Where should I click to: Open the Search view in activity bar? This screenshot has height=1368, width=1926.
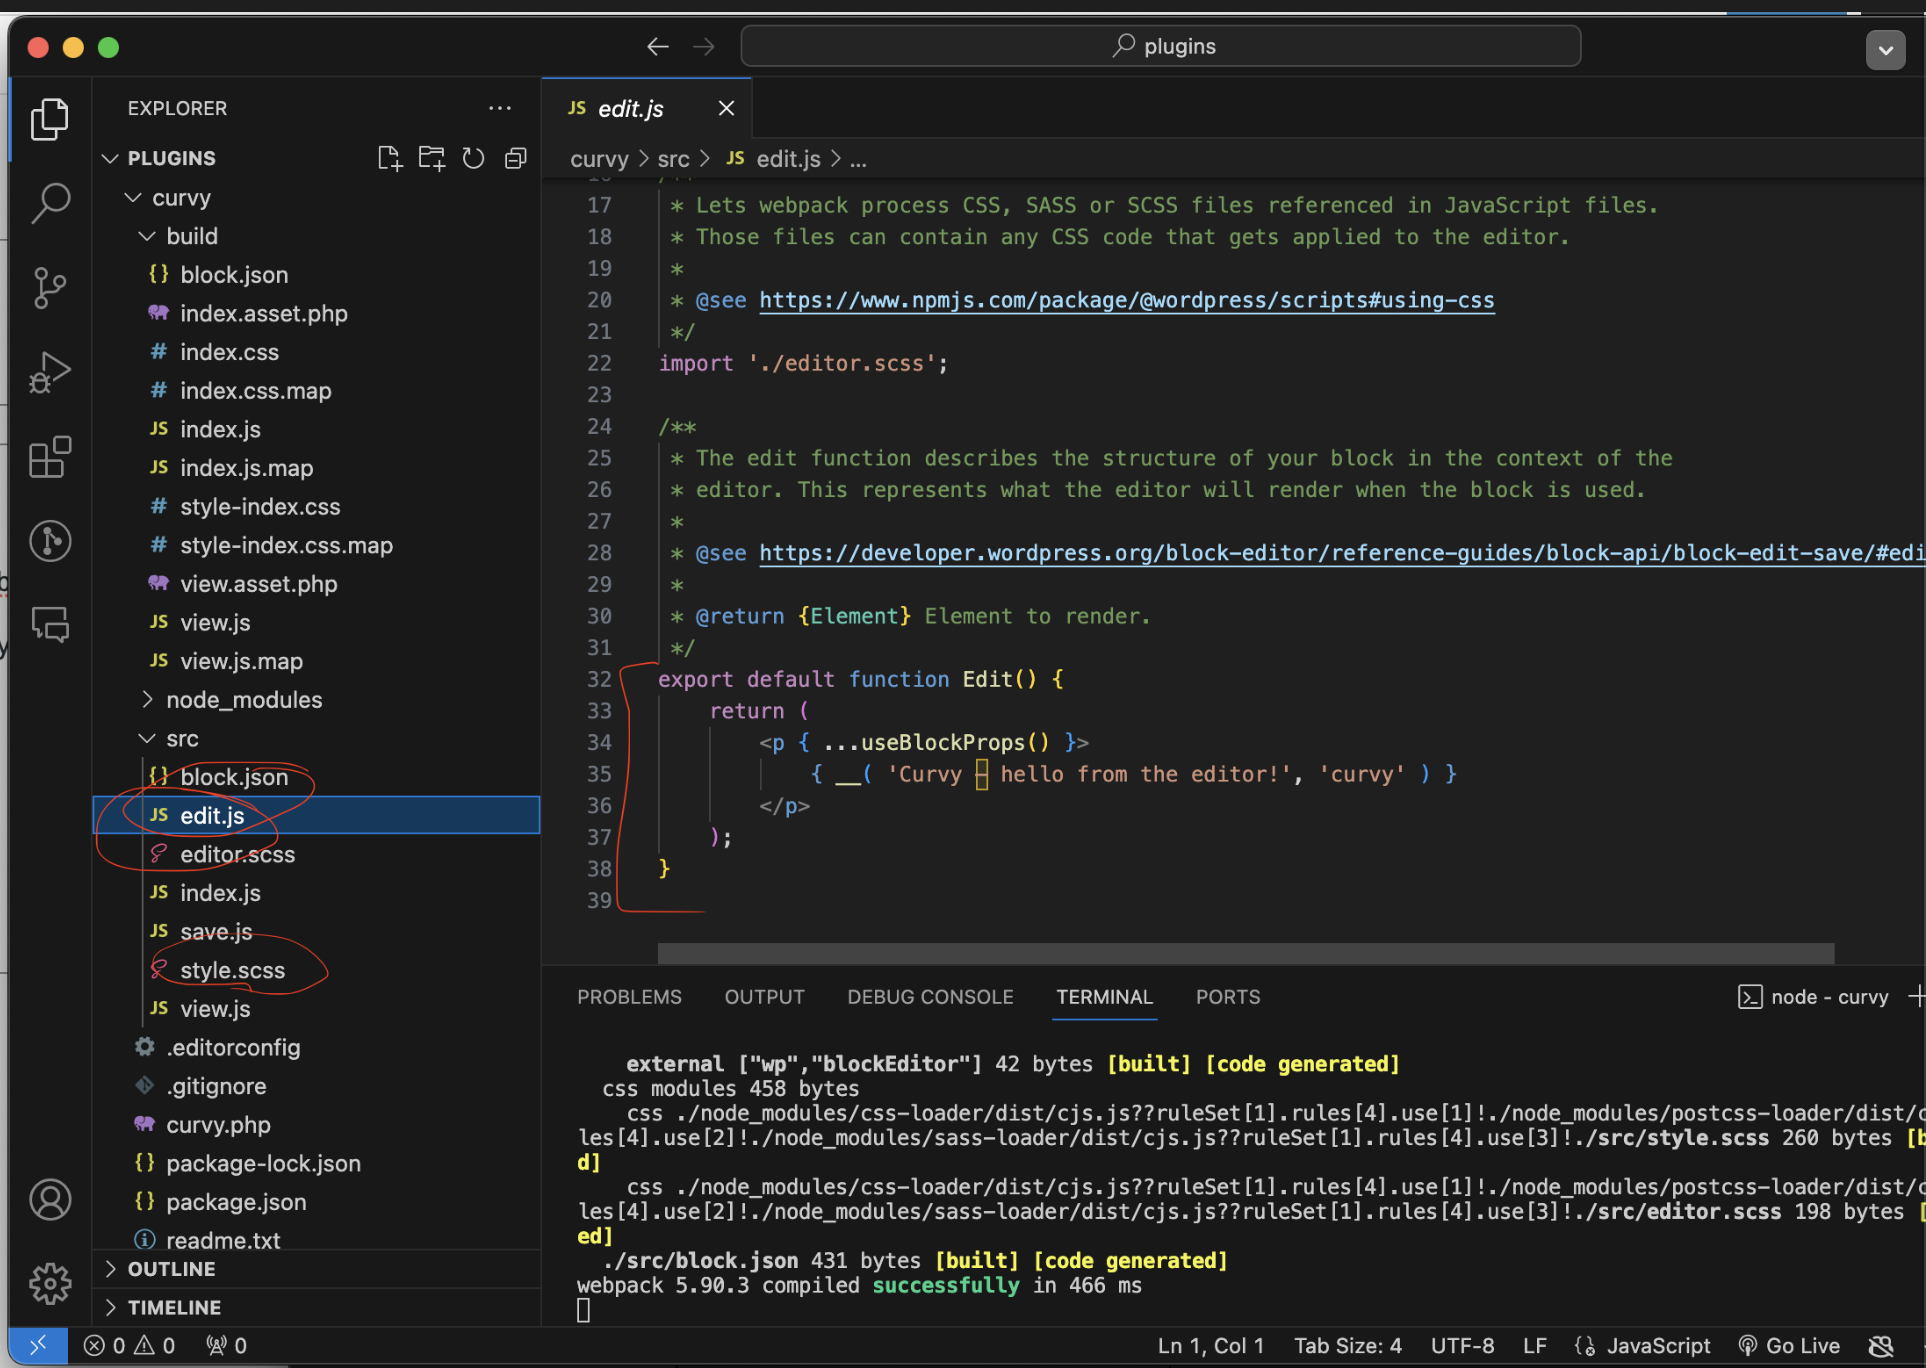49,203
